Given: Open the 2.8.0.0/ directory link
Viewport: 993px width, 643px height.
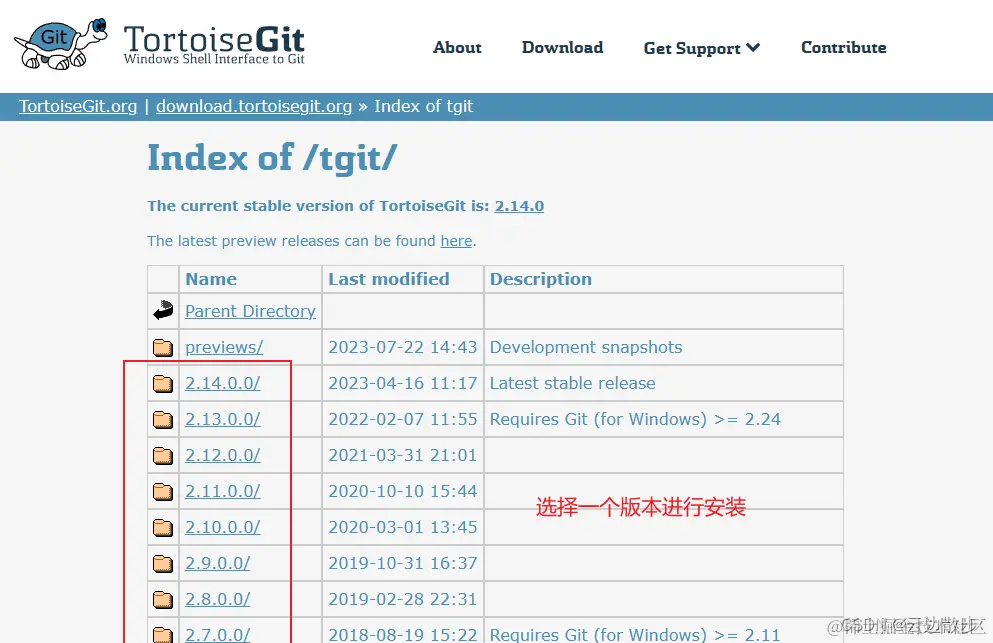Looking at the screenshot, I should tap(218, 599).
